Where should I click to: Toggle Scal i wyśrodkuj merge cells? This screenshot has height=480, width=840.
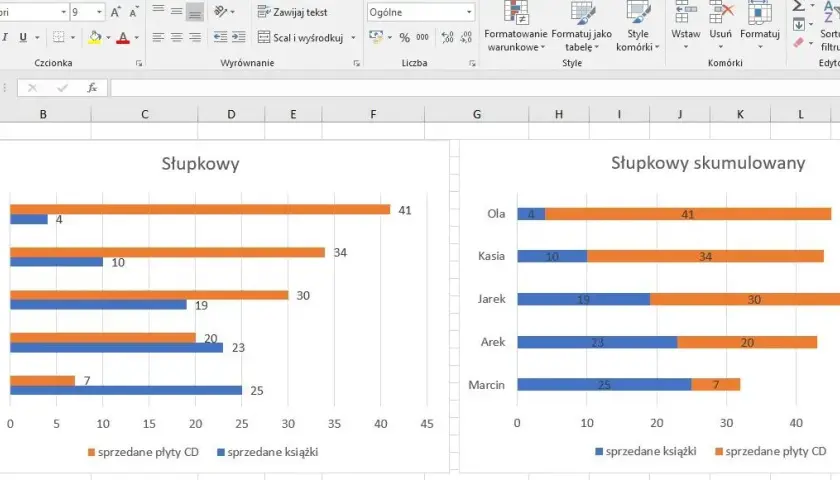click(301, 37)
